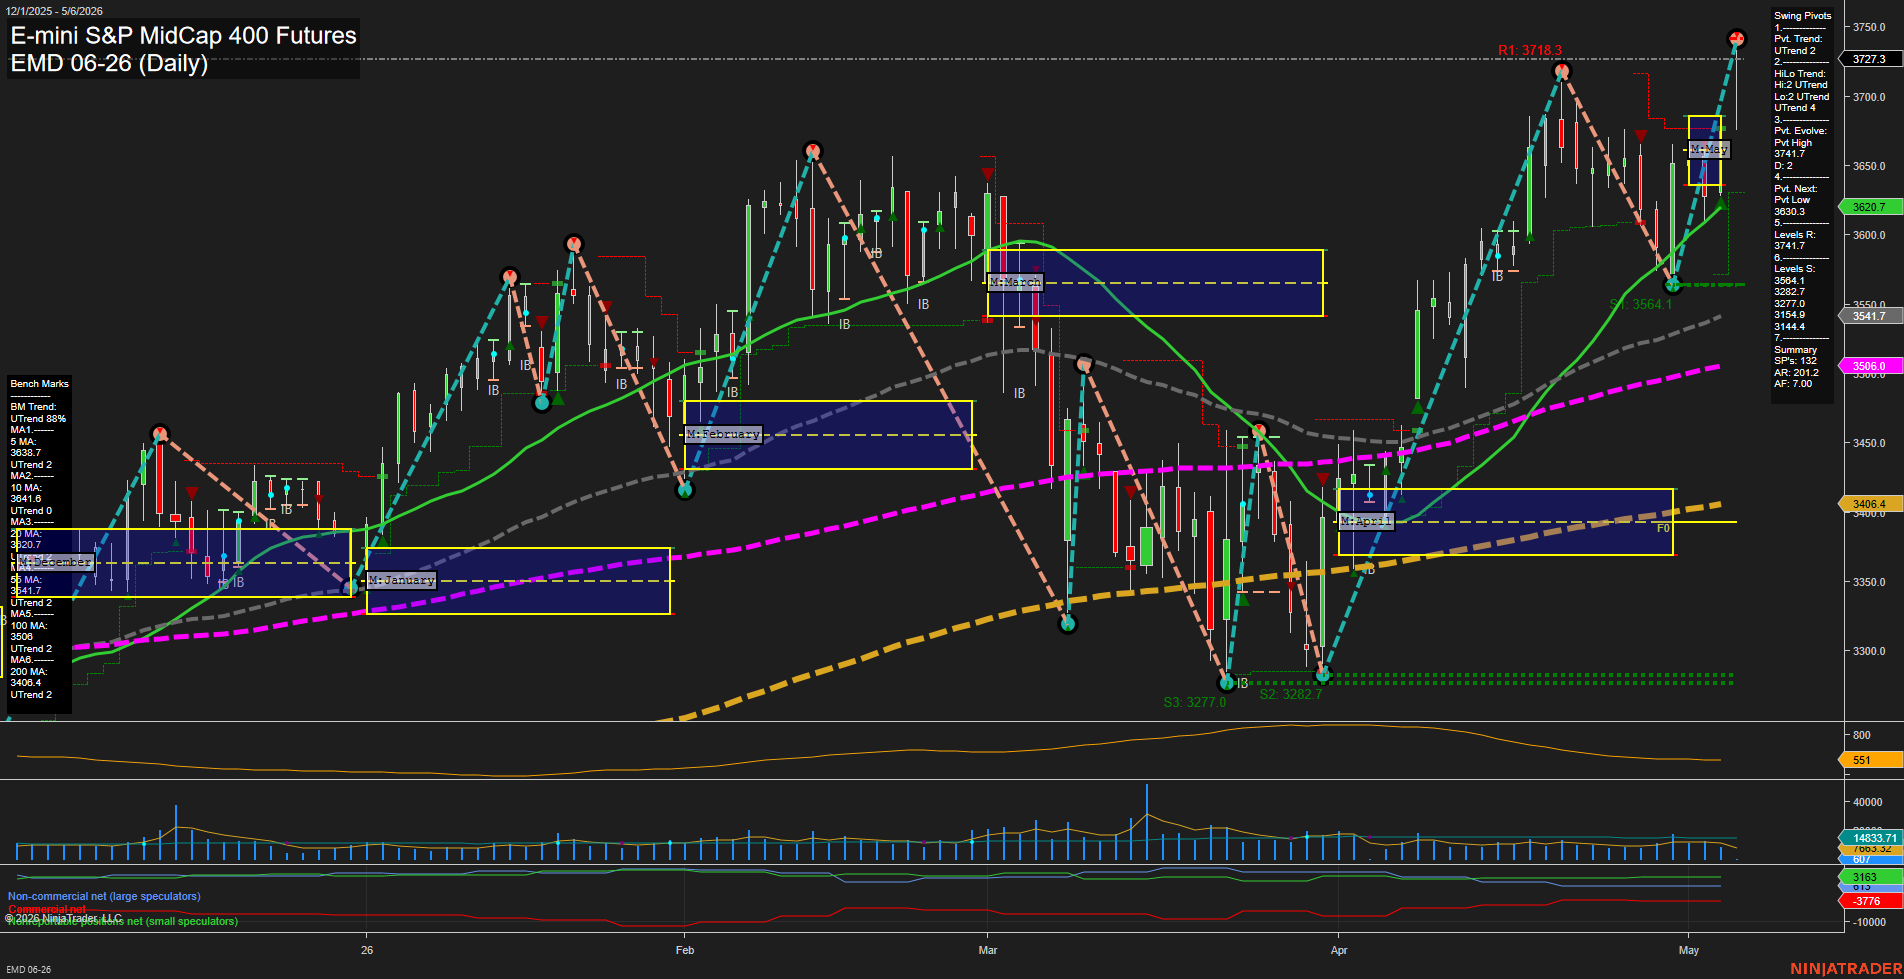1904x979 pixels.
Task: Click the Mar label on the time axis
Action: (x=988, y=950)
